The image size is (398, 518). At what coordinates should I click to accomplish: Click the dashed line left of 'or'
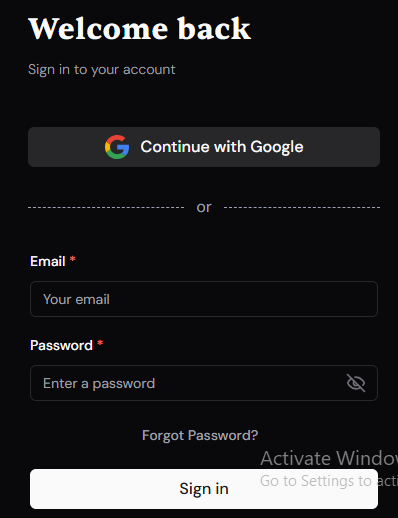pos(106,207)
